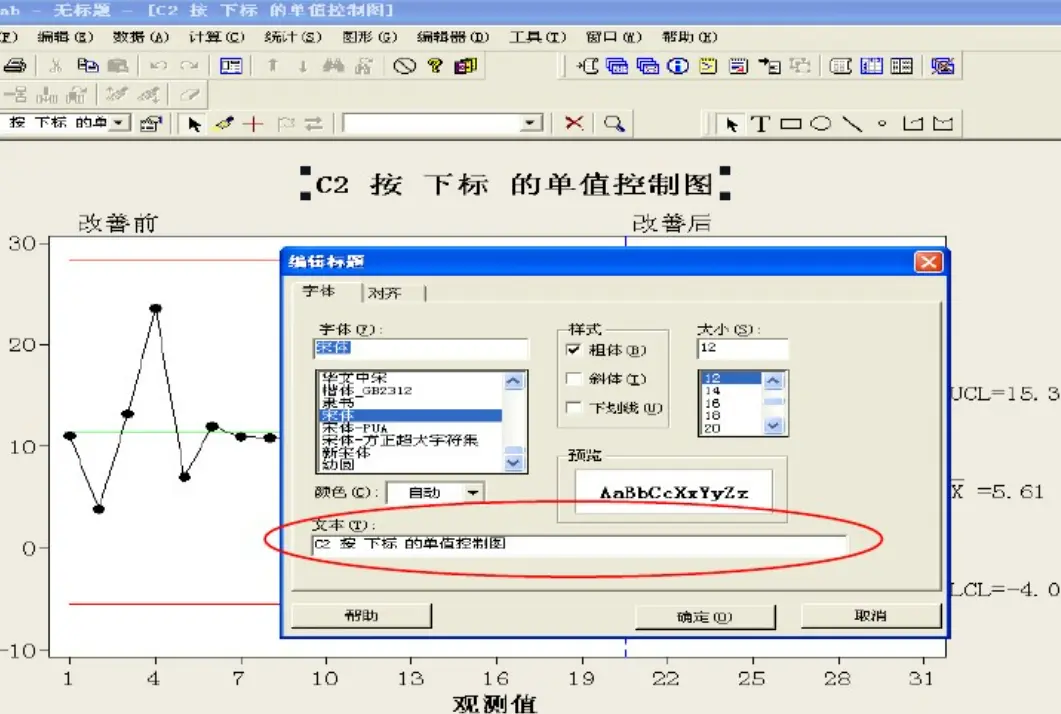
Task: Click the 取消 cancel button
Action: [870, 616]
